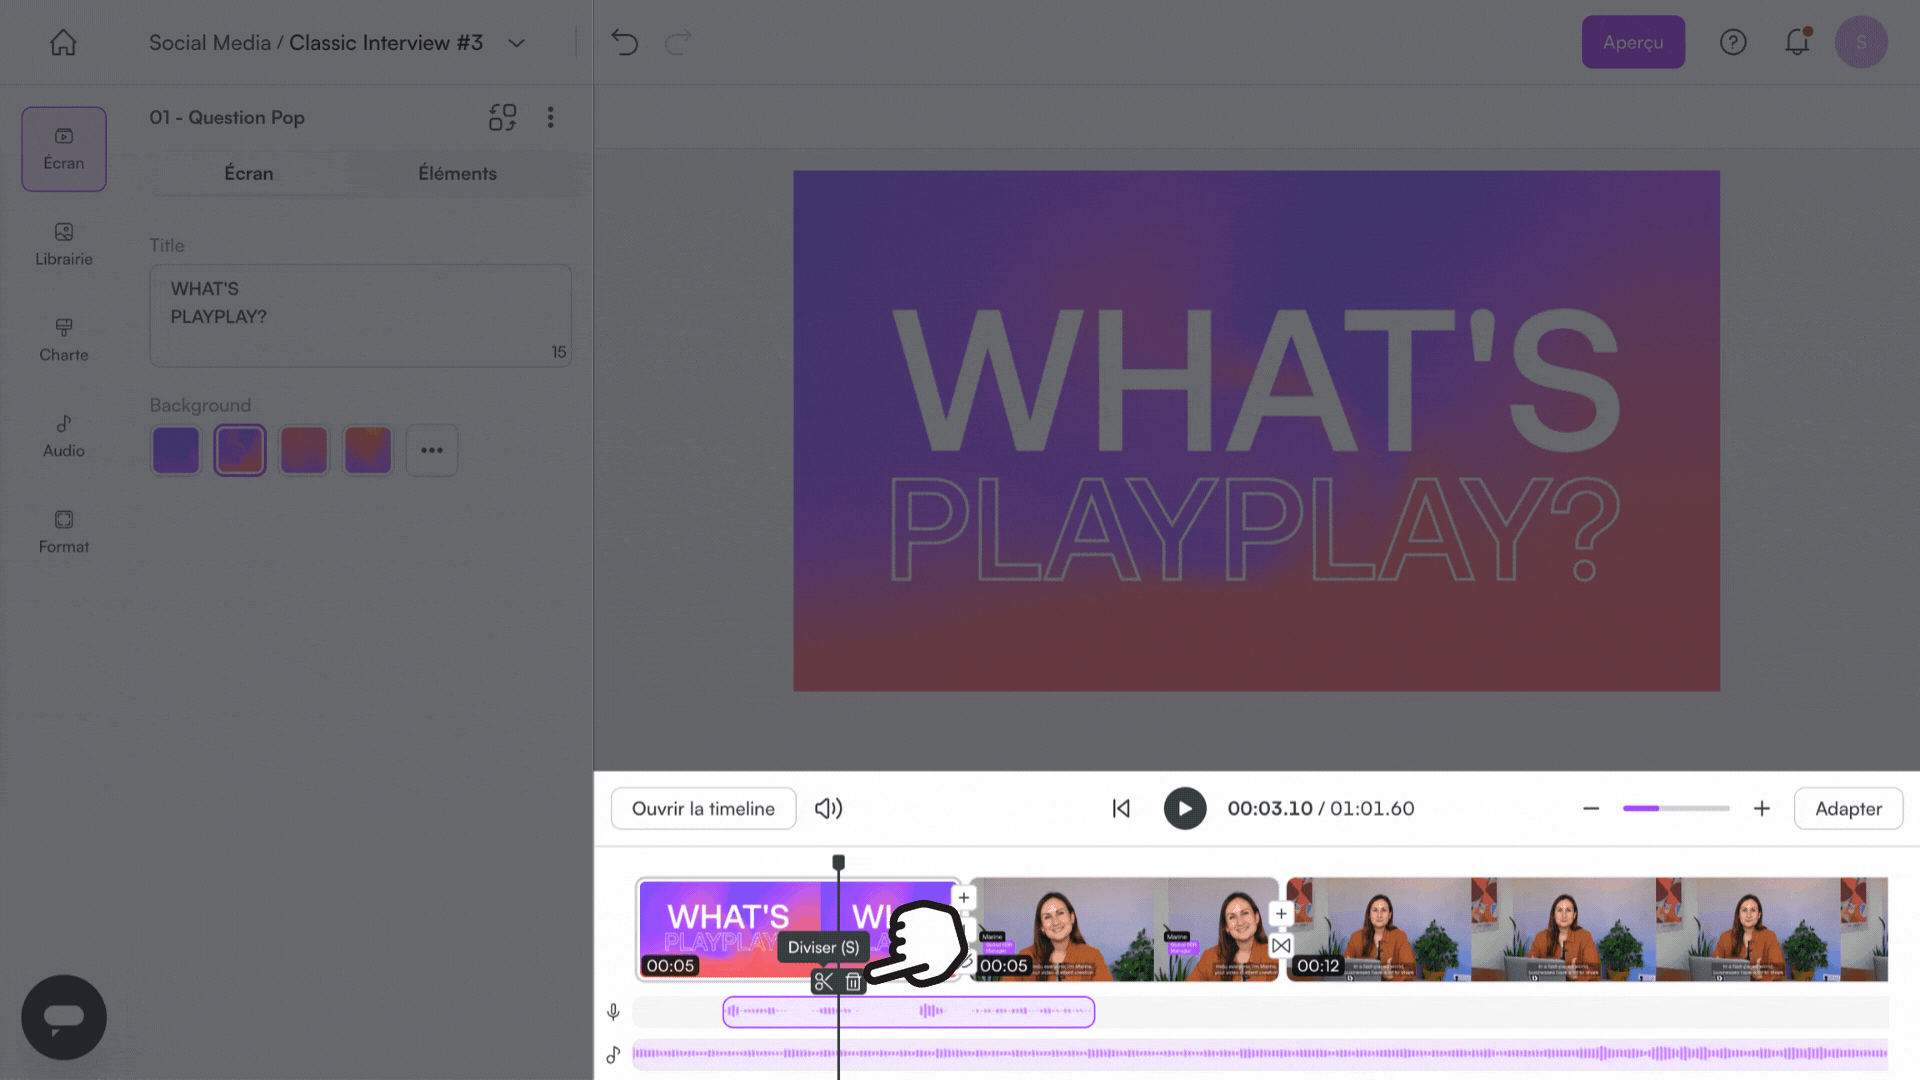Open the help question mark icon
Screen dimensions: 1920x1080
pyautogui.click(x=1733, y=42)
